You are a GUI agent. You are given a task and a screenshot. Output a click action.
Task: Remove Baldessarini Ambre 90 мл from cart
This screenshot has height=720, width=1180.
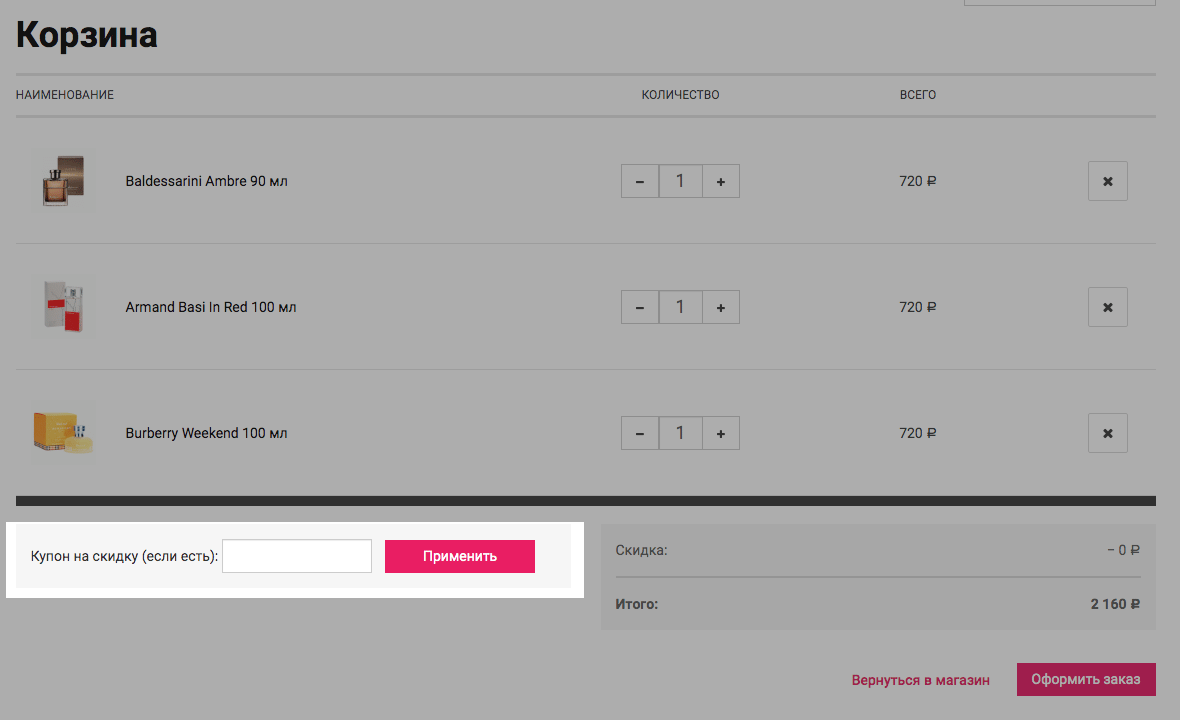pos(1108,181)
